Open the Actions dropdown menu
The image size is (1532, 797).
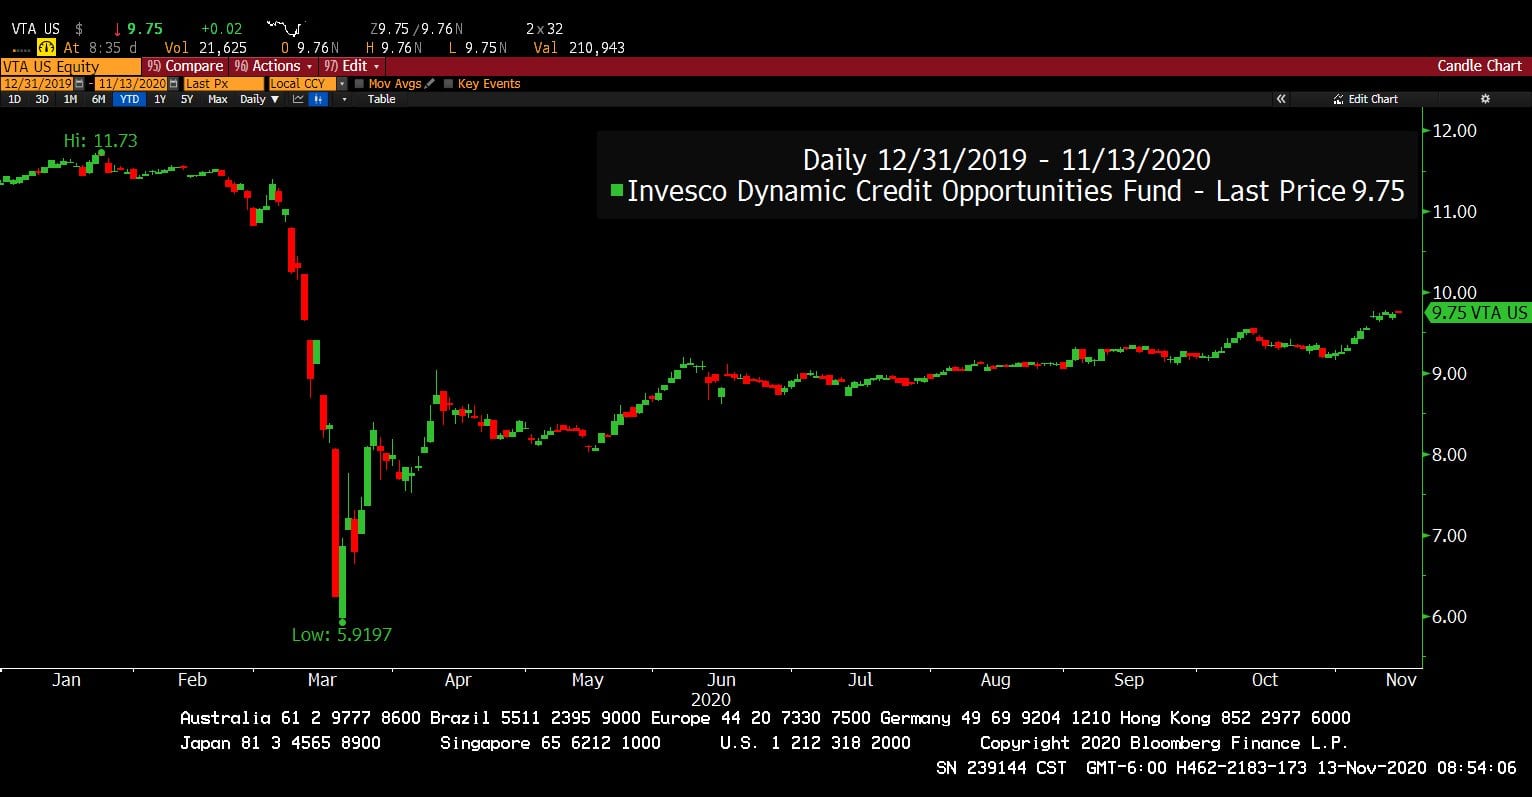[x=273, y=66]
